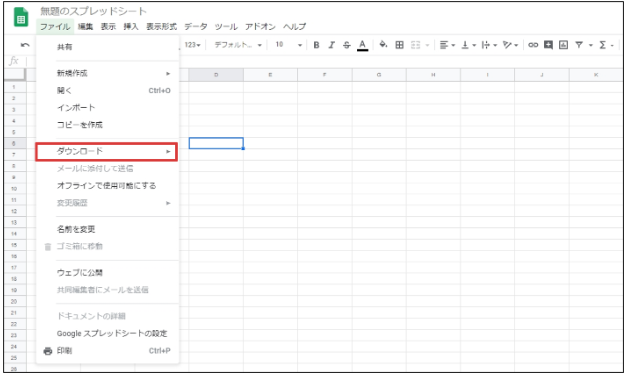Insert a chart using toolbar icon
Screen dimensions: 627x375
point(563,45)
